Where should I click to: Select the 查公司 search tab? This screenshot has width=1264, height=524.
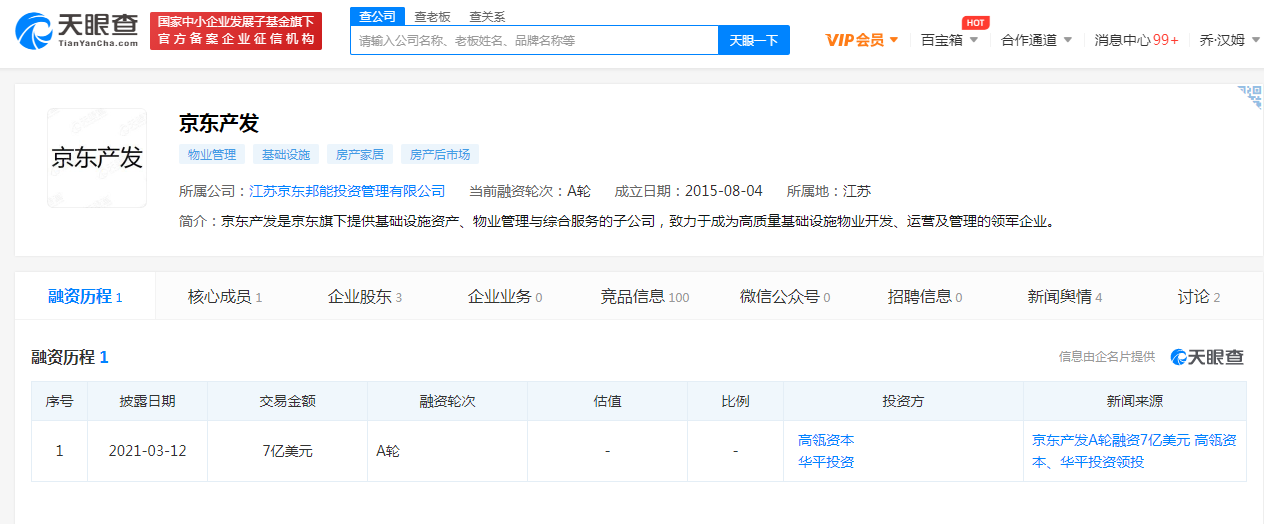[x=377, y=16]
